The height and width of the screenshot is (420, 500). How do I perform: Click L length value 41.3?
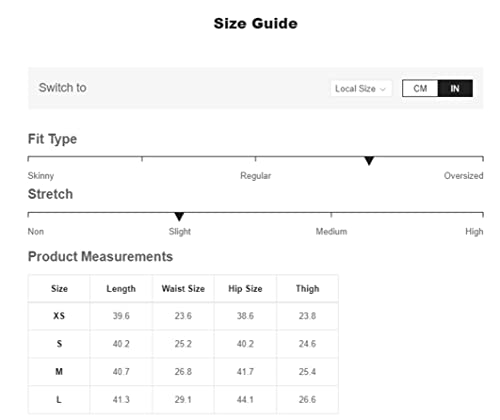click(121, 399)
